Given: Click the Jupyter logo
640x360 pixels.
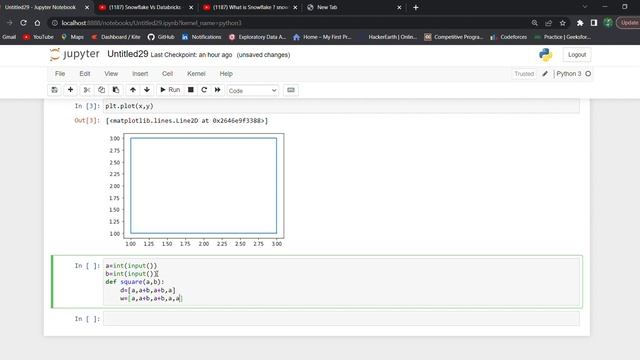Looking at the screenshot, I should click(75, 54).
